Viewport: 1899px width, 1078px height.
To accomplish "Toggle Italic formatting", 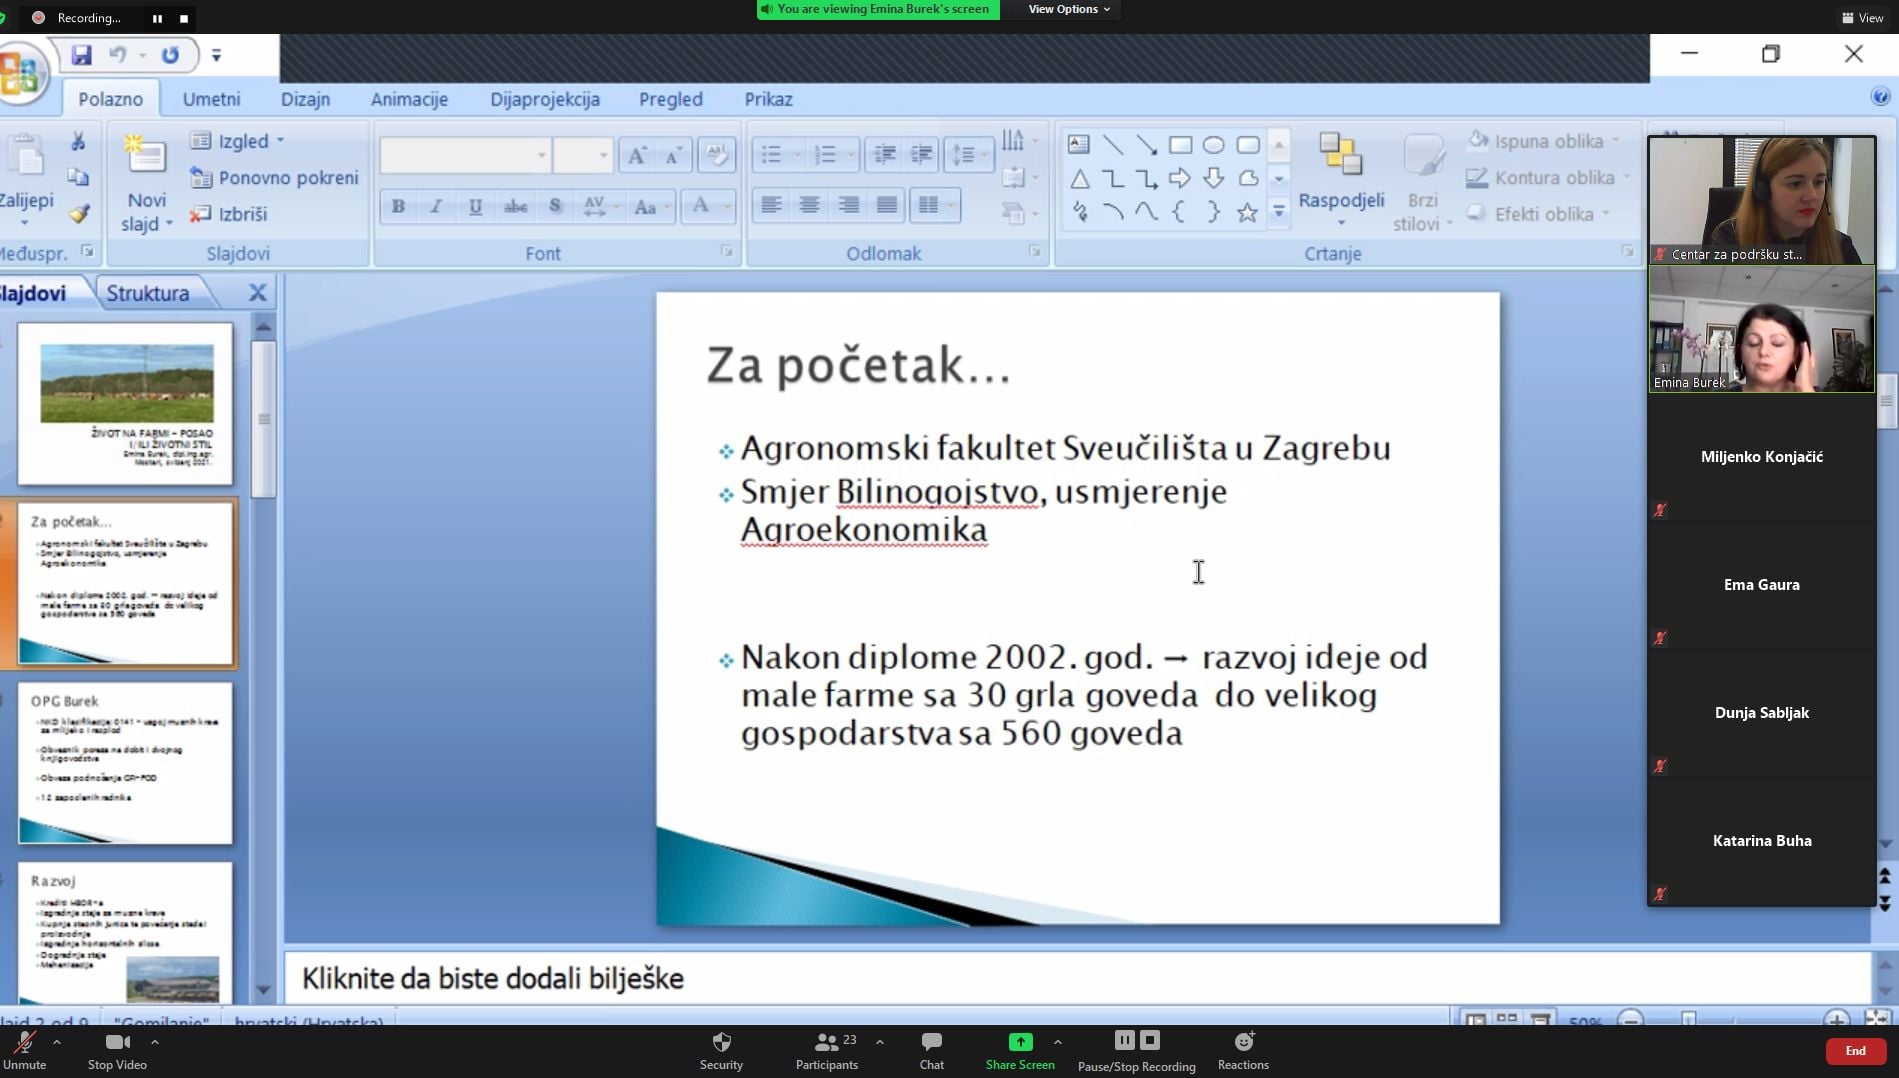I will (x=436, y=206).
